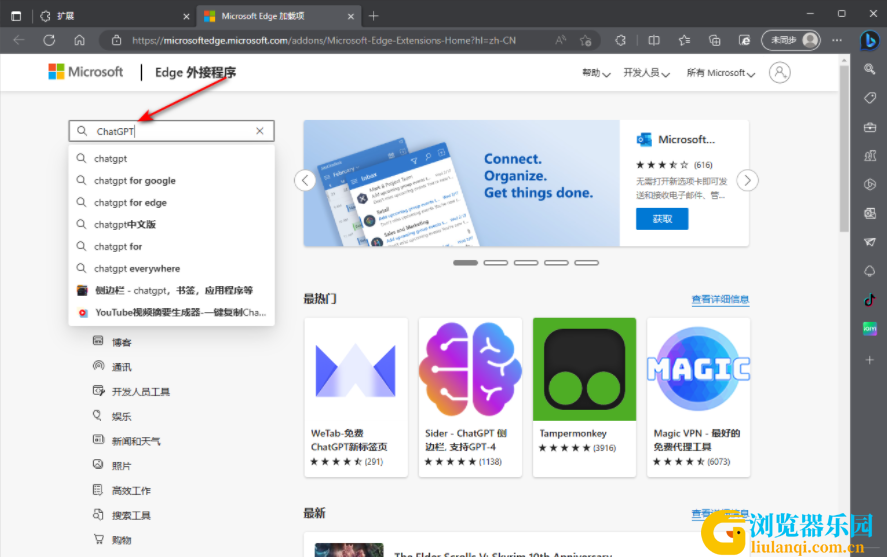Open the Tampermonkey extension card
This screenshot has height=557, width=887.
pyautogui.click(x=584, y=397)
